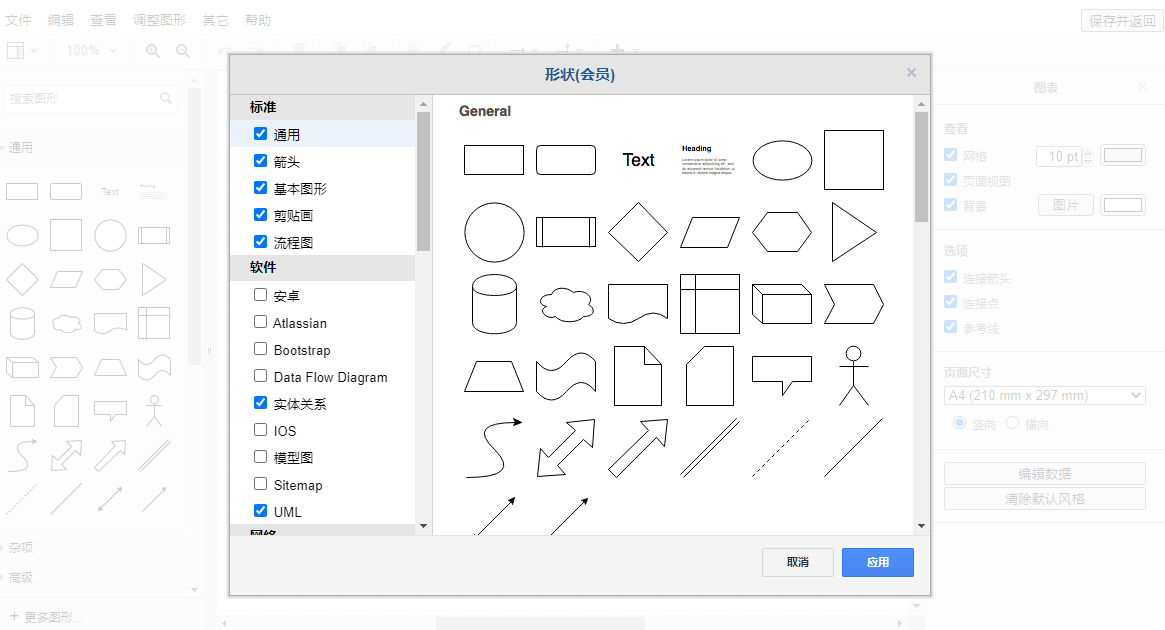This screenshot has height=630, width=1165.
Task: Select the ellipse shape in General
Action: point(782,160)
